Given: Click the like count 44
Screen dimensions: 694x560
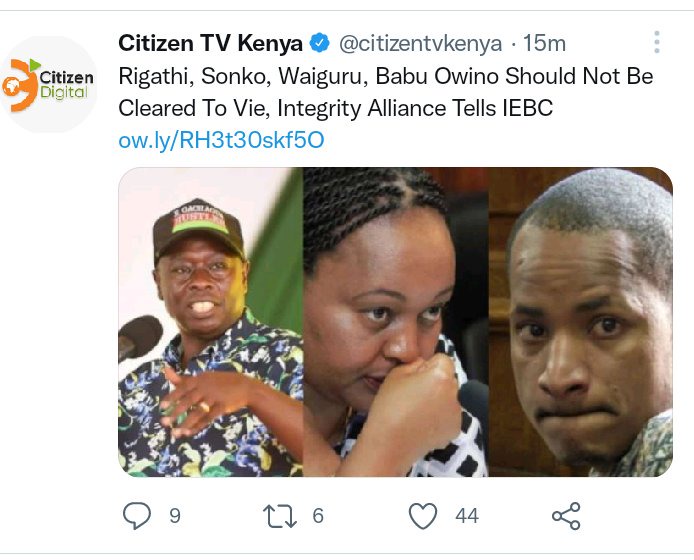Looking at the screenshot, I should (467, 516).
